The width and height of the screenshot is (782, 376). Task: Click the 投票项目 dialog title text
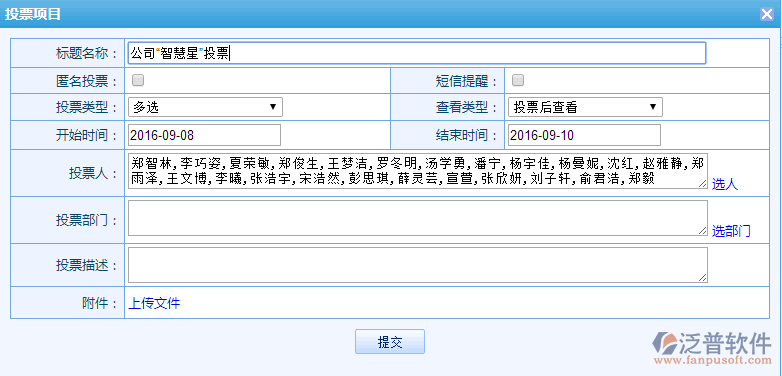(33, 14)
